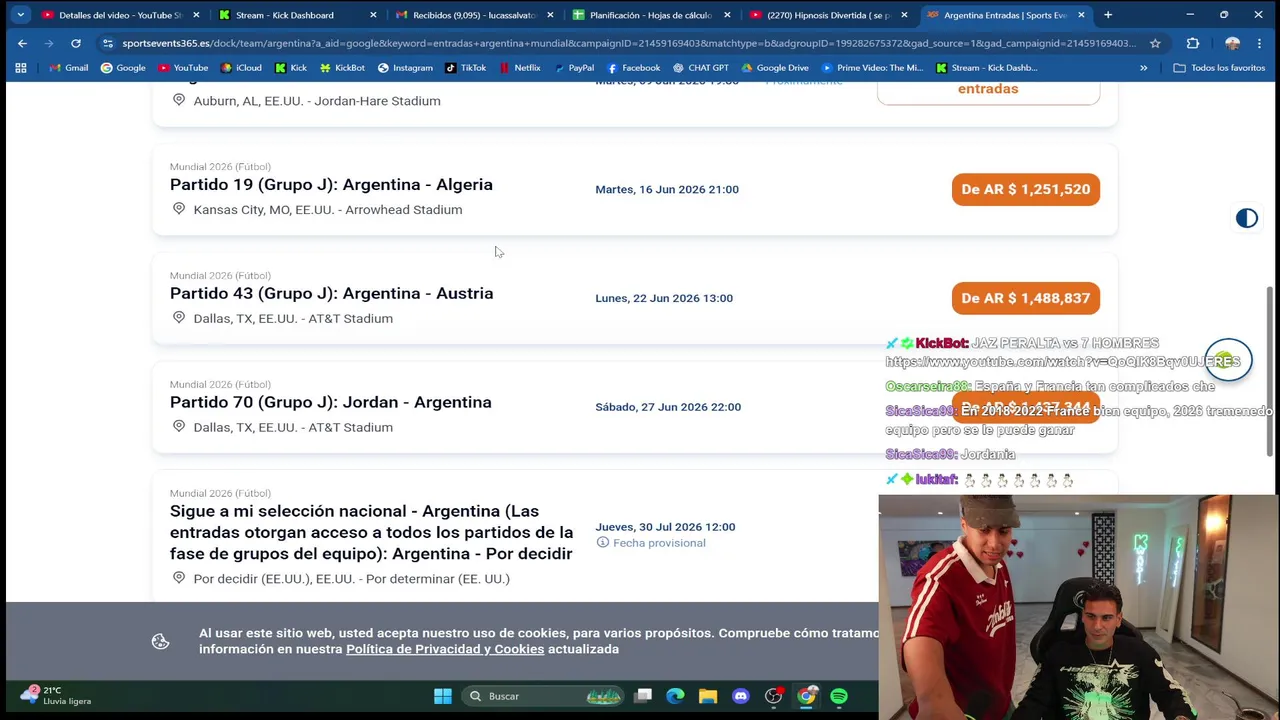Screen dimensions: 1280x720
Task: Open Discord from the taskbar
Action: pyautogui.click(x=741, y=696)
